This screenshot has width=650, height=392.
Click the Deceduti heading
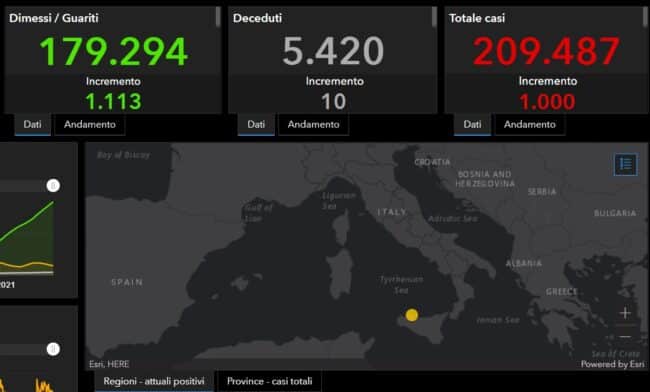point(257,18)
